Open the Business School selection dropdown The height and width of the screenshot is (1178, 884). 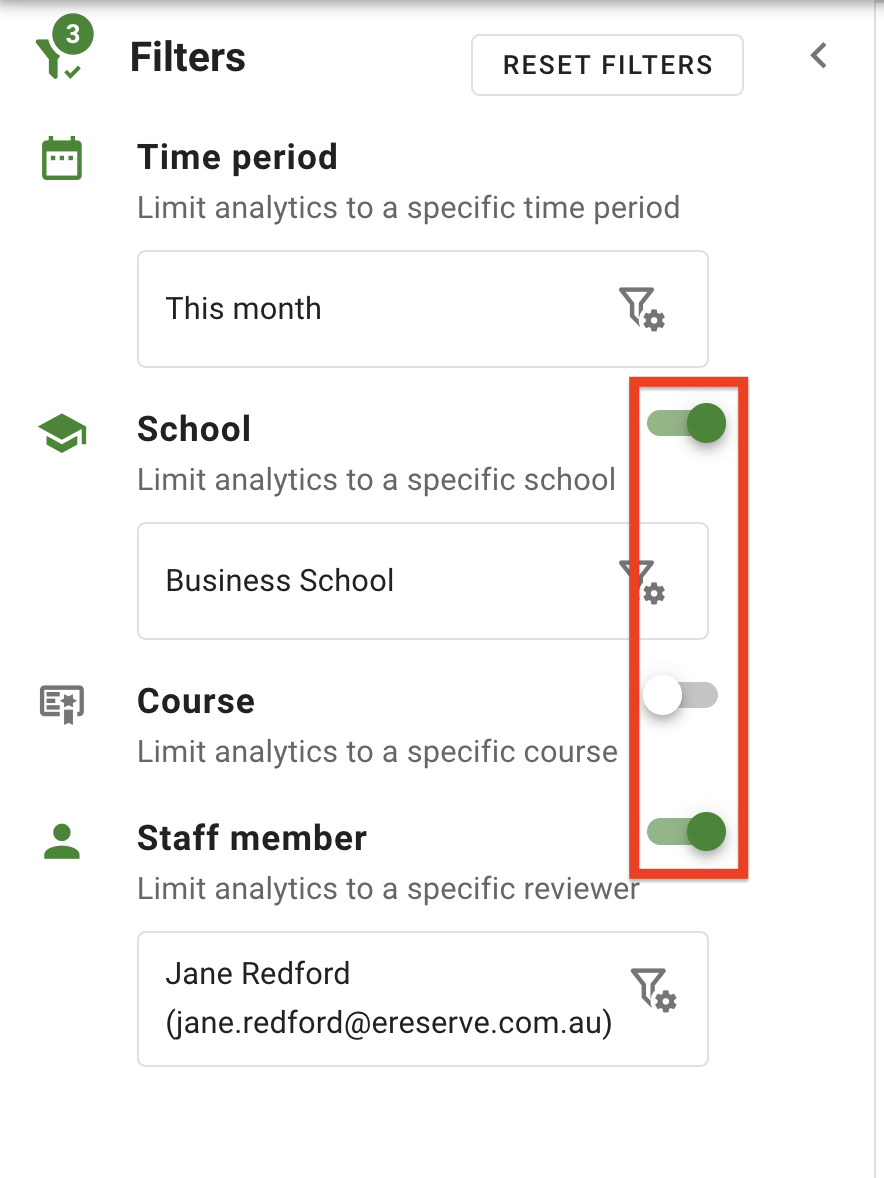(380, 581)
